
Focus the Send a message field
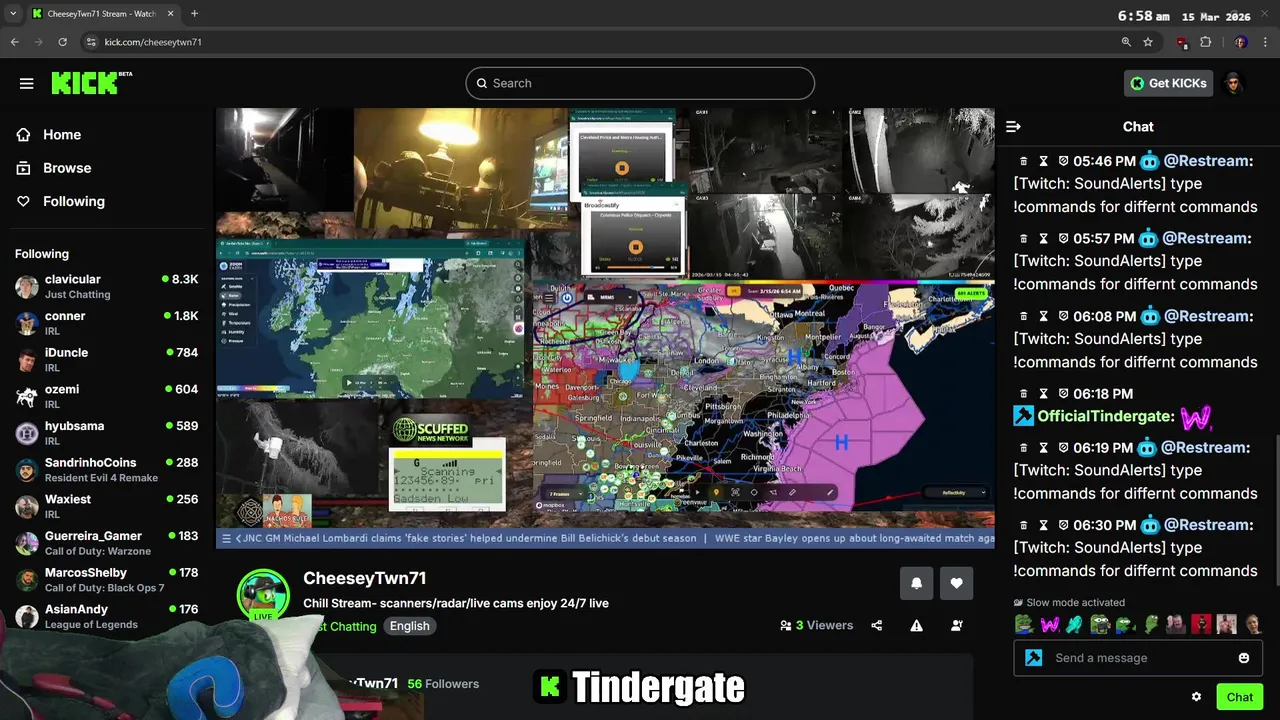click(x=1138, y=658)
